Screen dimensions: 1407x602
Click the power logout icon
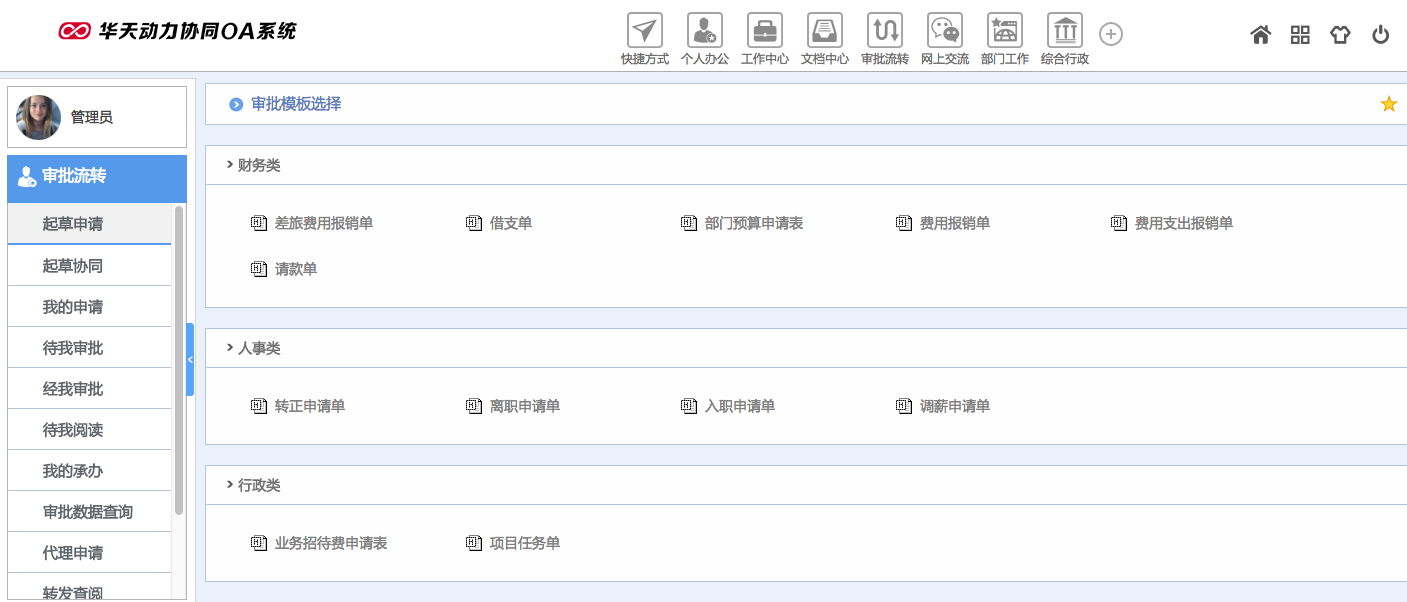pos(1380,35)
